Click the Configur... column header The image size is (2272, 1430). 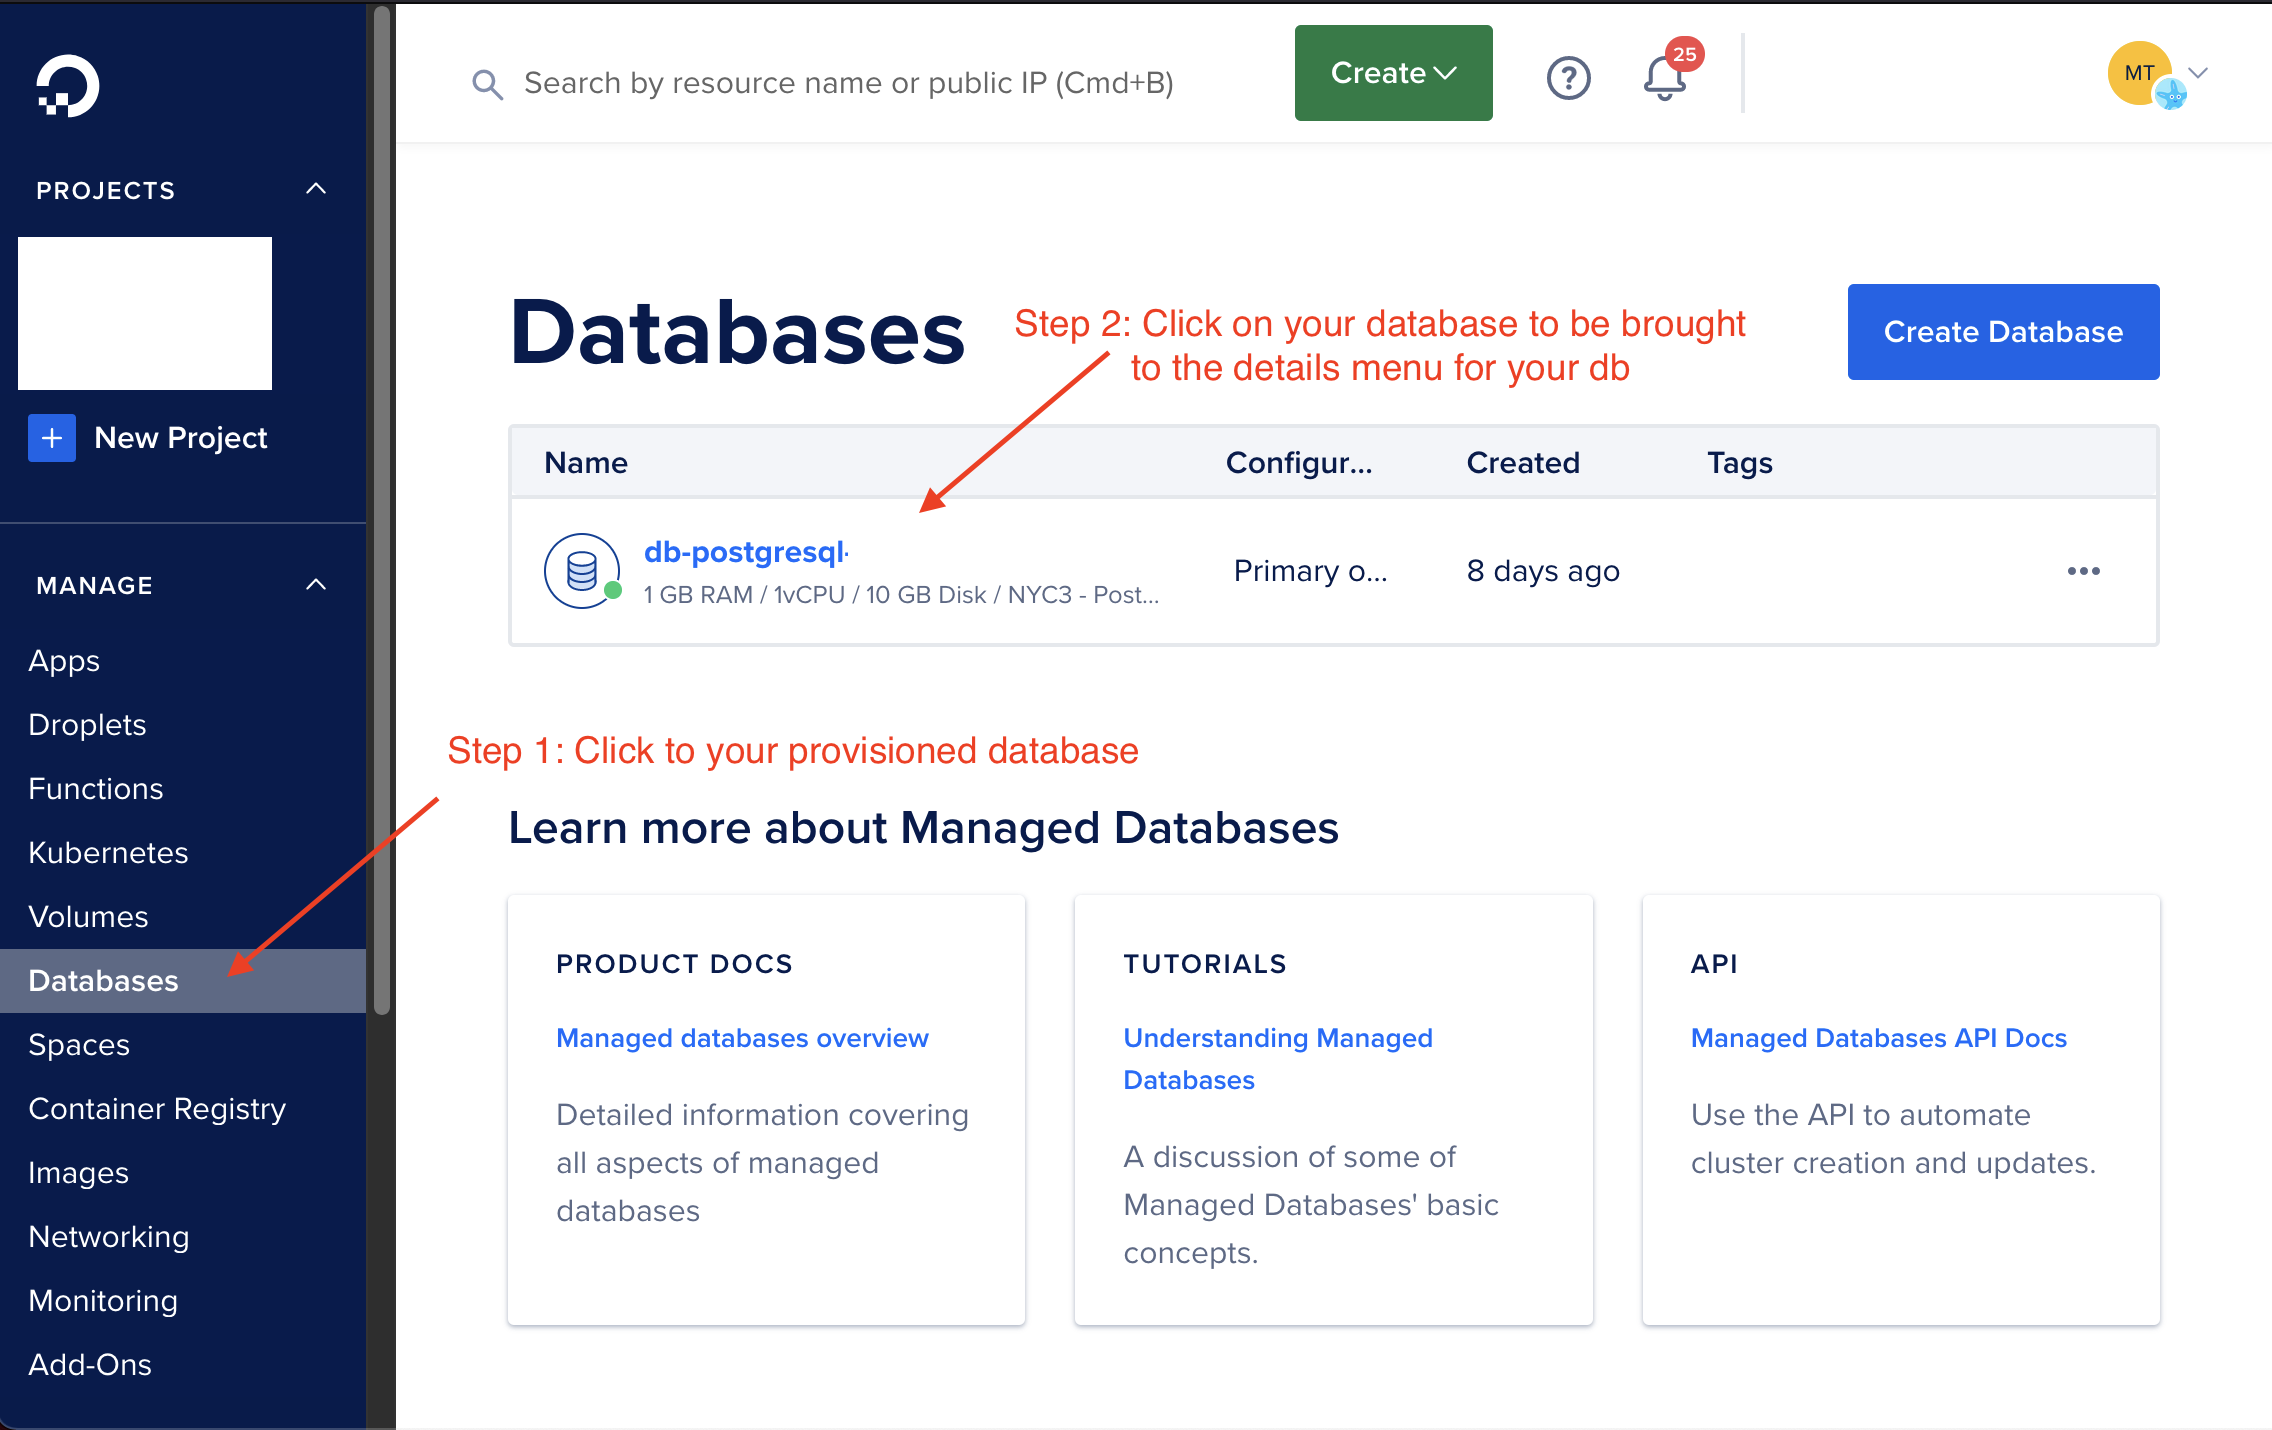coord(1299,463)
